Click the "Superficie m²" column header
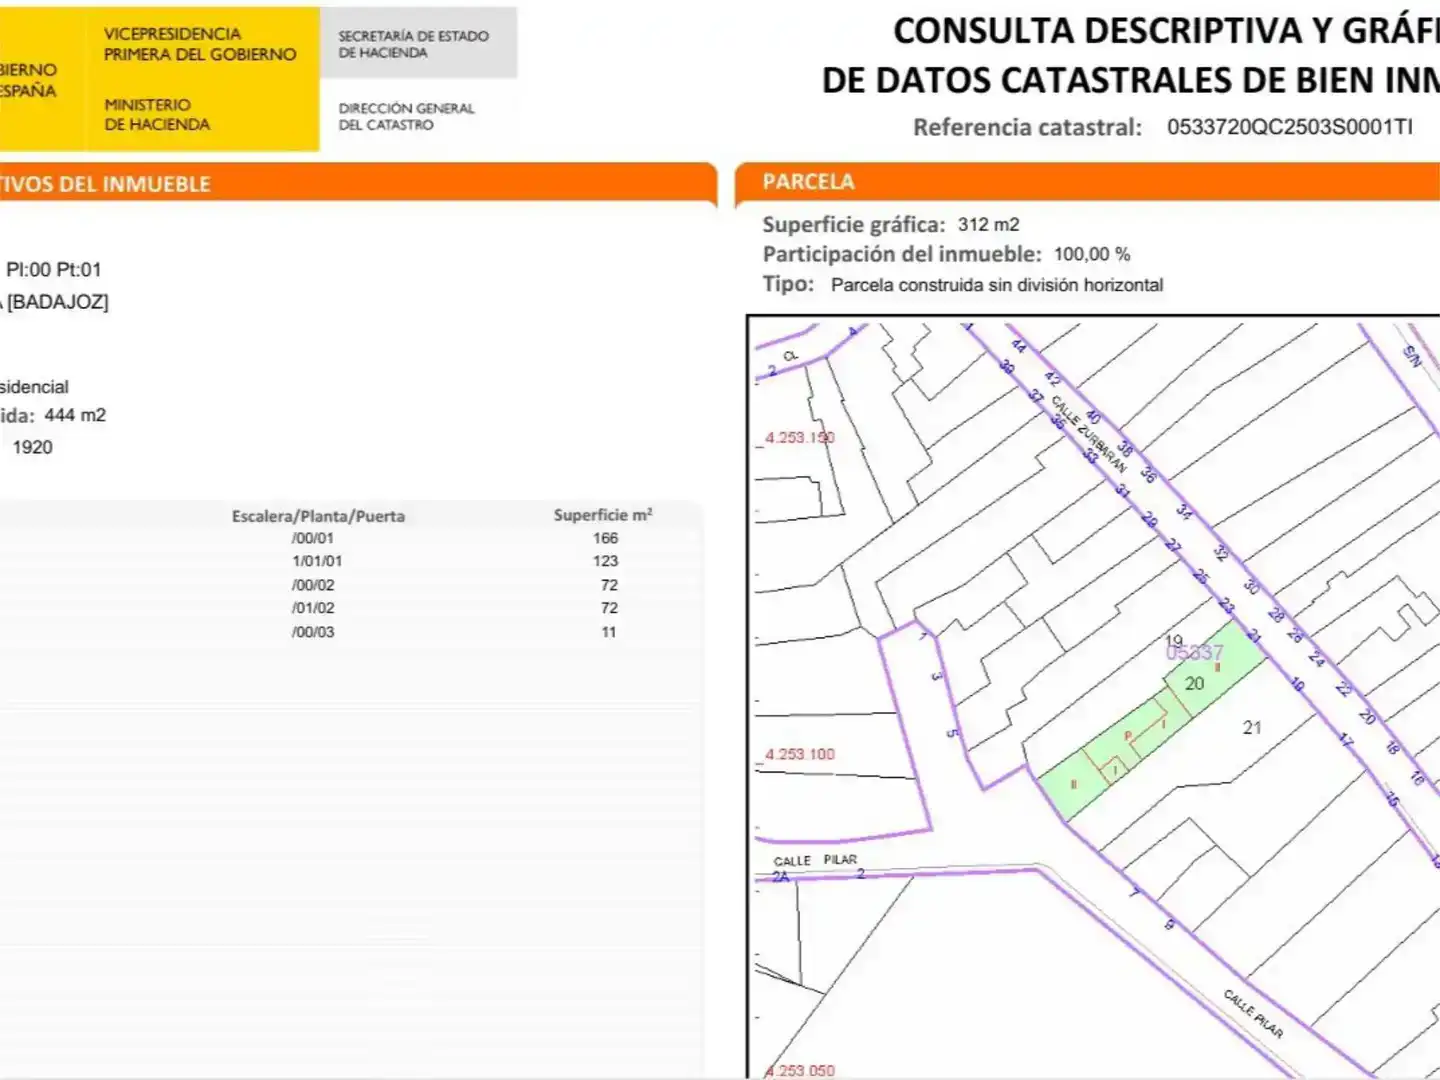1440x1080 pixels. pyautogui.click(x=603, y=515)
